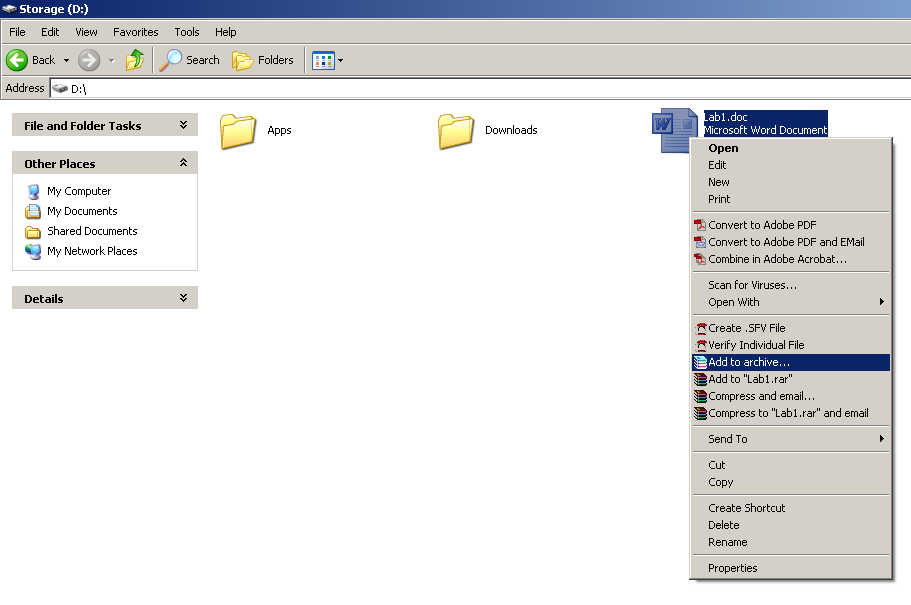Choose Print in the context menu

[x=791, y=199]
